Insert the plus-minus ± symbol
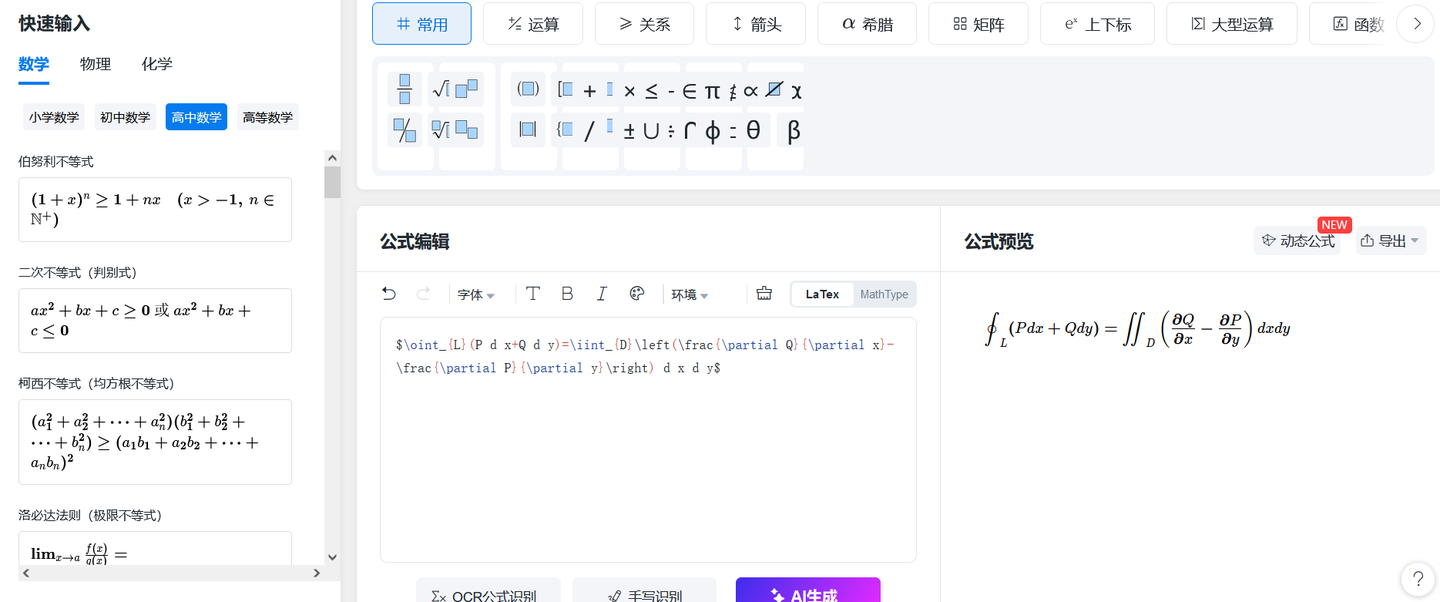The image size is (1440, 602). click(629, 131)
